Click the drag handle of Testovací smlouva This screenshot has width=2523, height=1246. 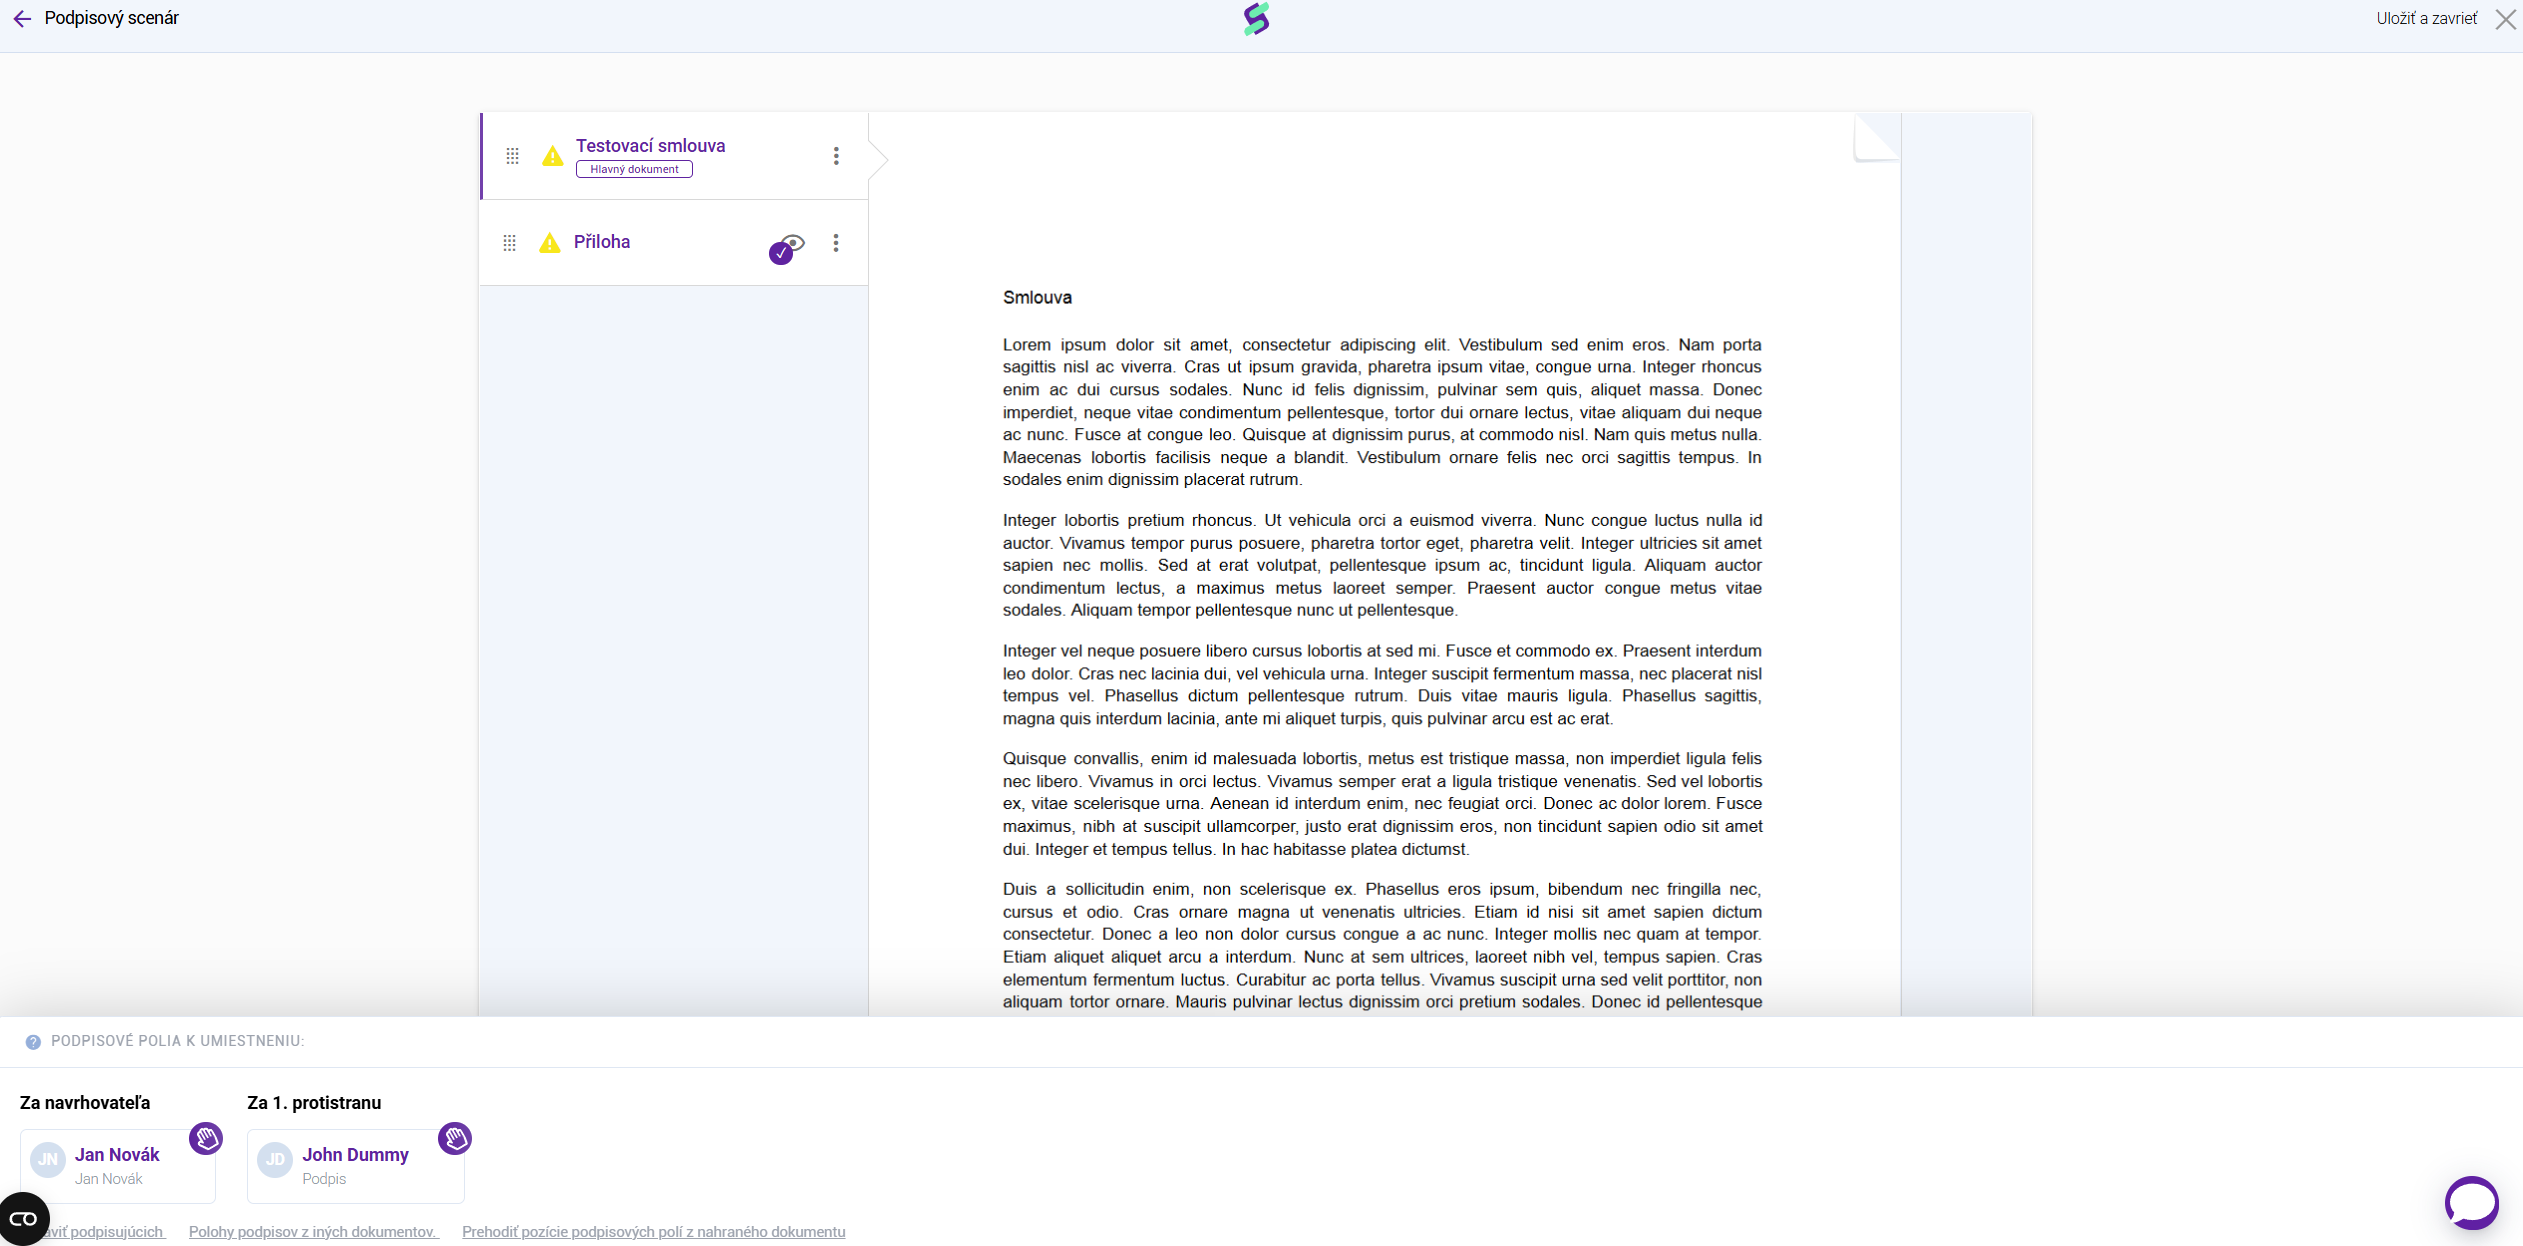512,156
